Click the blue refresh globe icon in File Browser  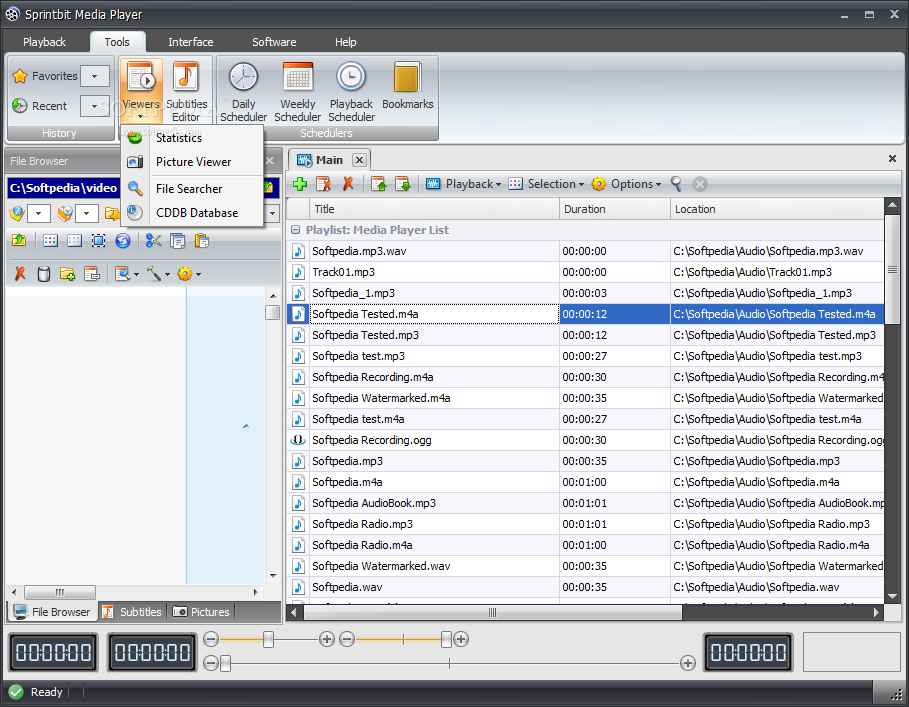(x=123, y=240)
